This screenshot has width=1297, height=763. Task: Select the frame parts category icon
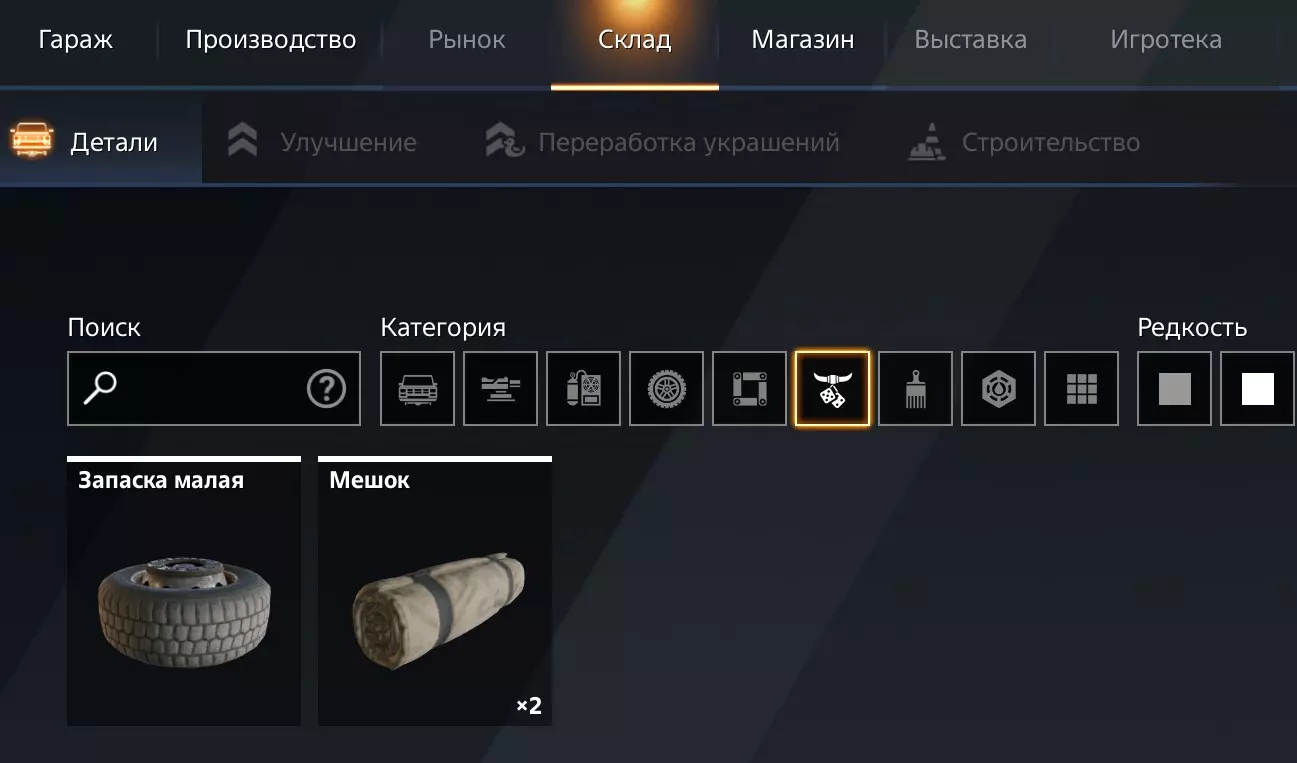pyautogui.click(x=749, y=388)
